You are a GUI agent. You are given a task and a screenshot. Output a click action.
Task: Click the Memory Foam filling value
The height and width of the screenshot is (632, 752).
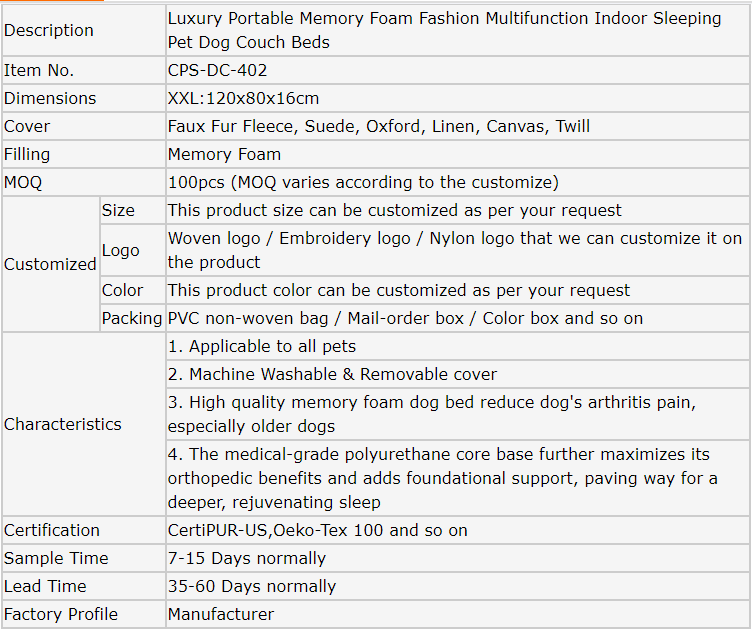[x=224, y=154]
